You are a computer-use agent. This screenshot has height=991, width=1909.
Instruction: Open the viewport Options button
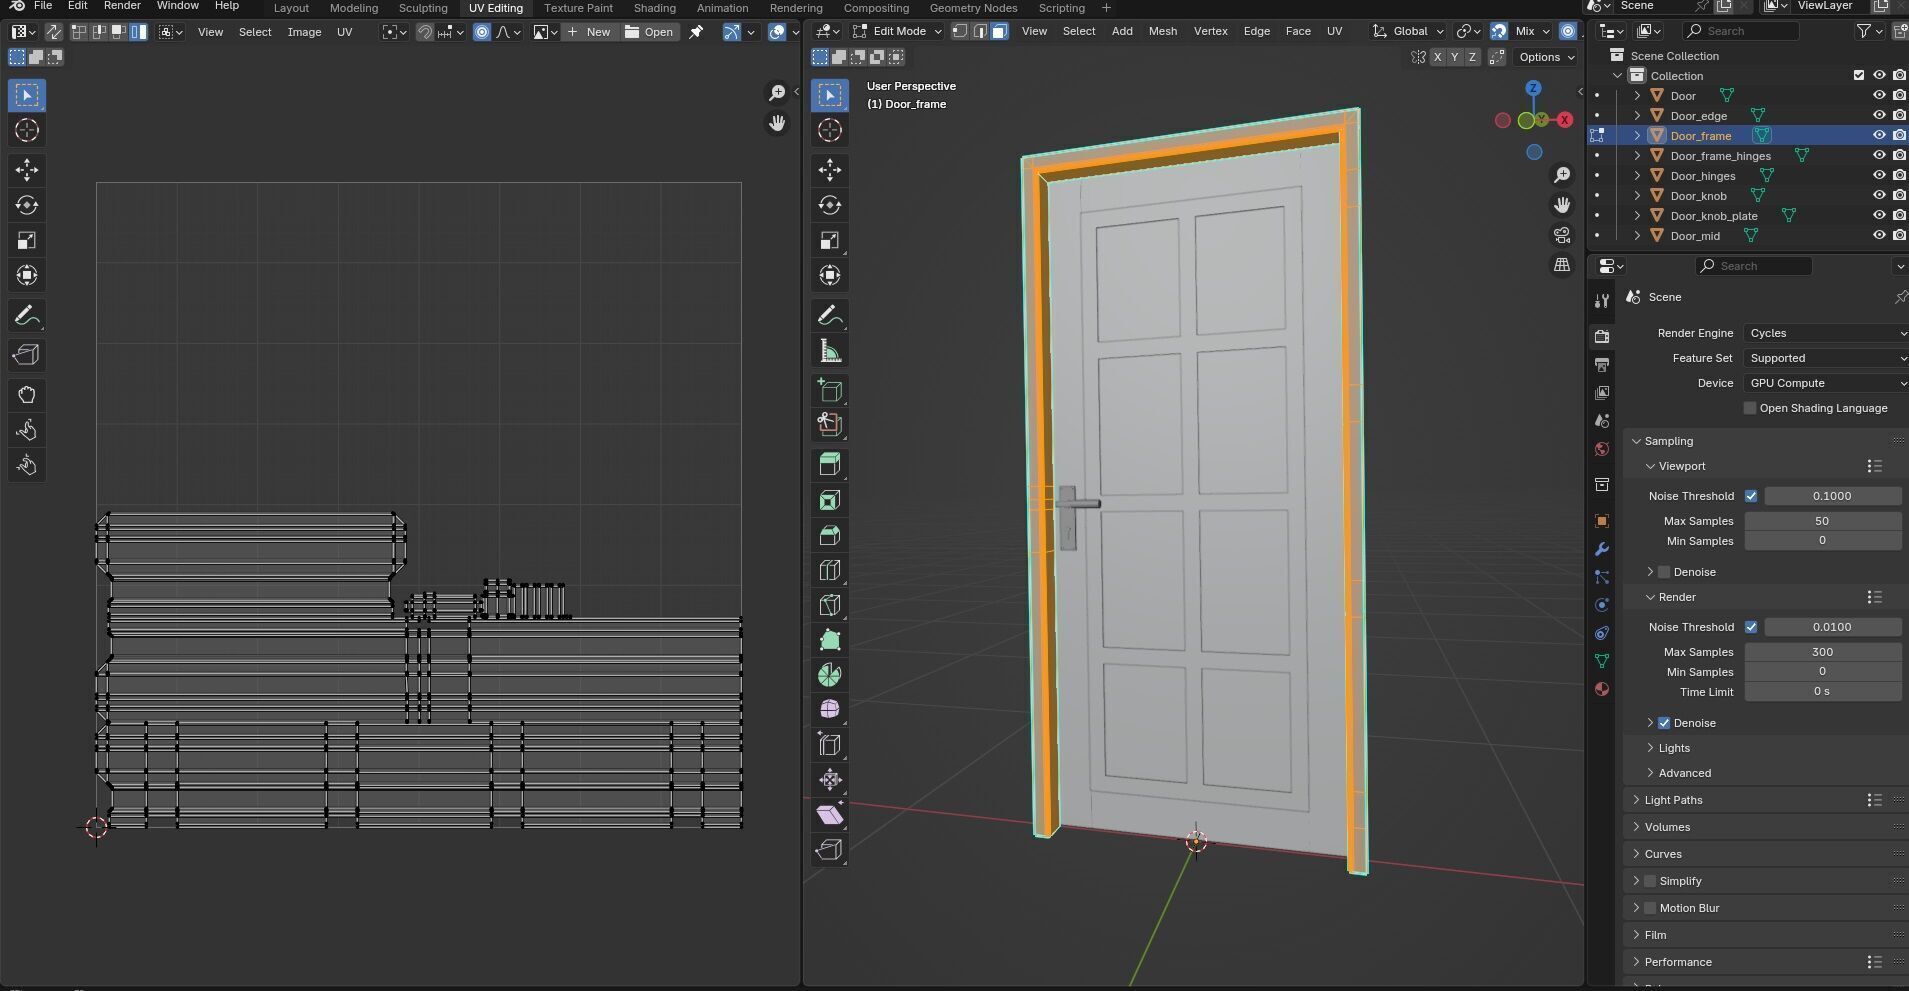pos(1546,57)
